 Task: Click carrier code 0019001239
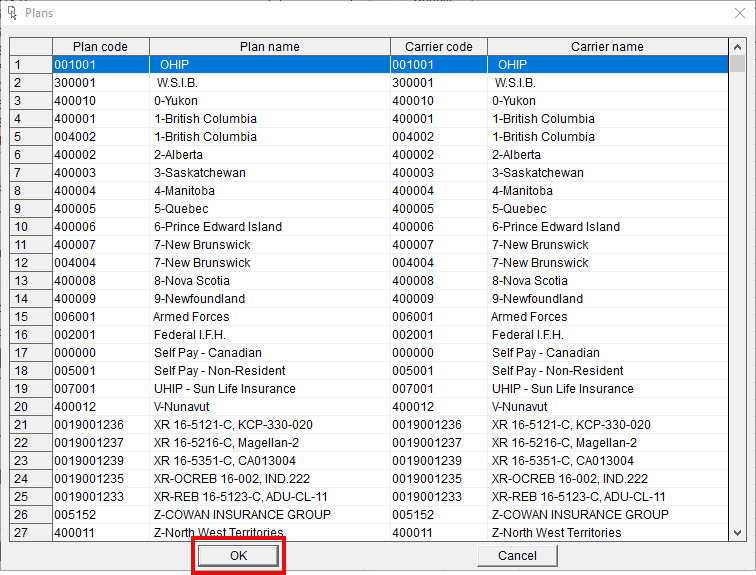pos(439,461)
